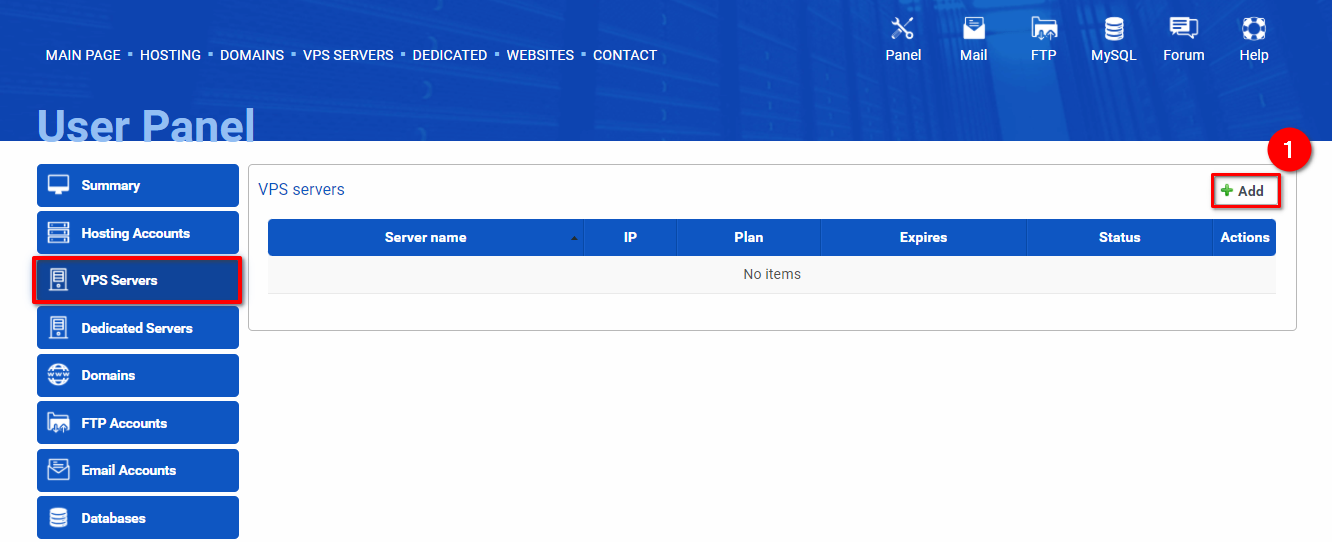The height and width of the screenshot is (542, 1332).
Task: Open Databases sidebar button
Action: point(138,517)
